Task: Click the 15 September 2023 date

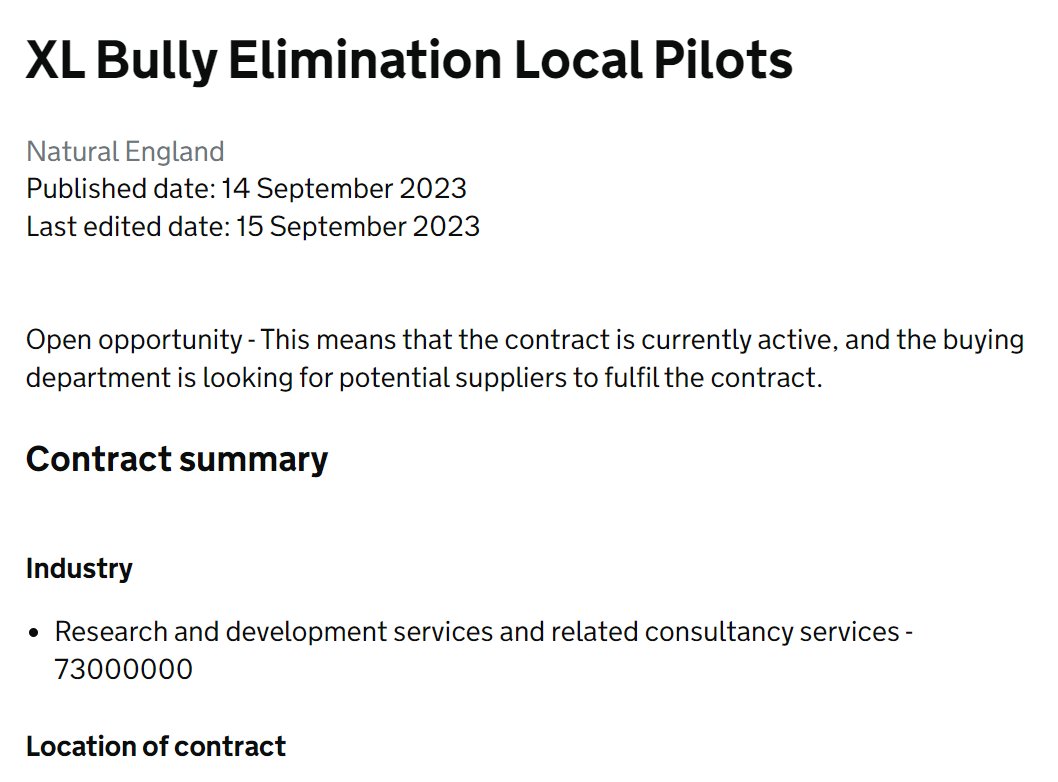Action: (358, 227)
